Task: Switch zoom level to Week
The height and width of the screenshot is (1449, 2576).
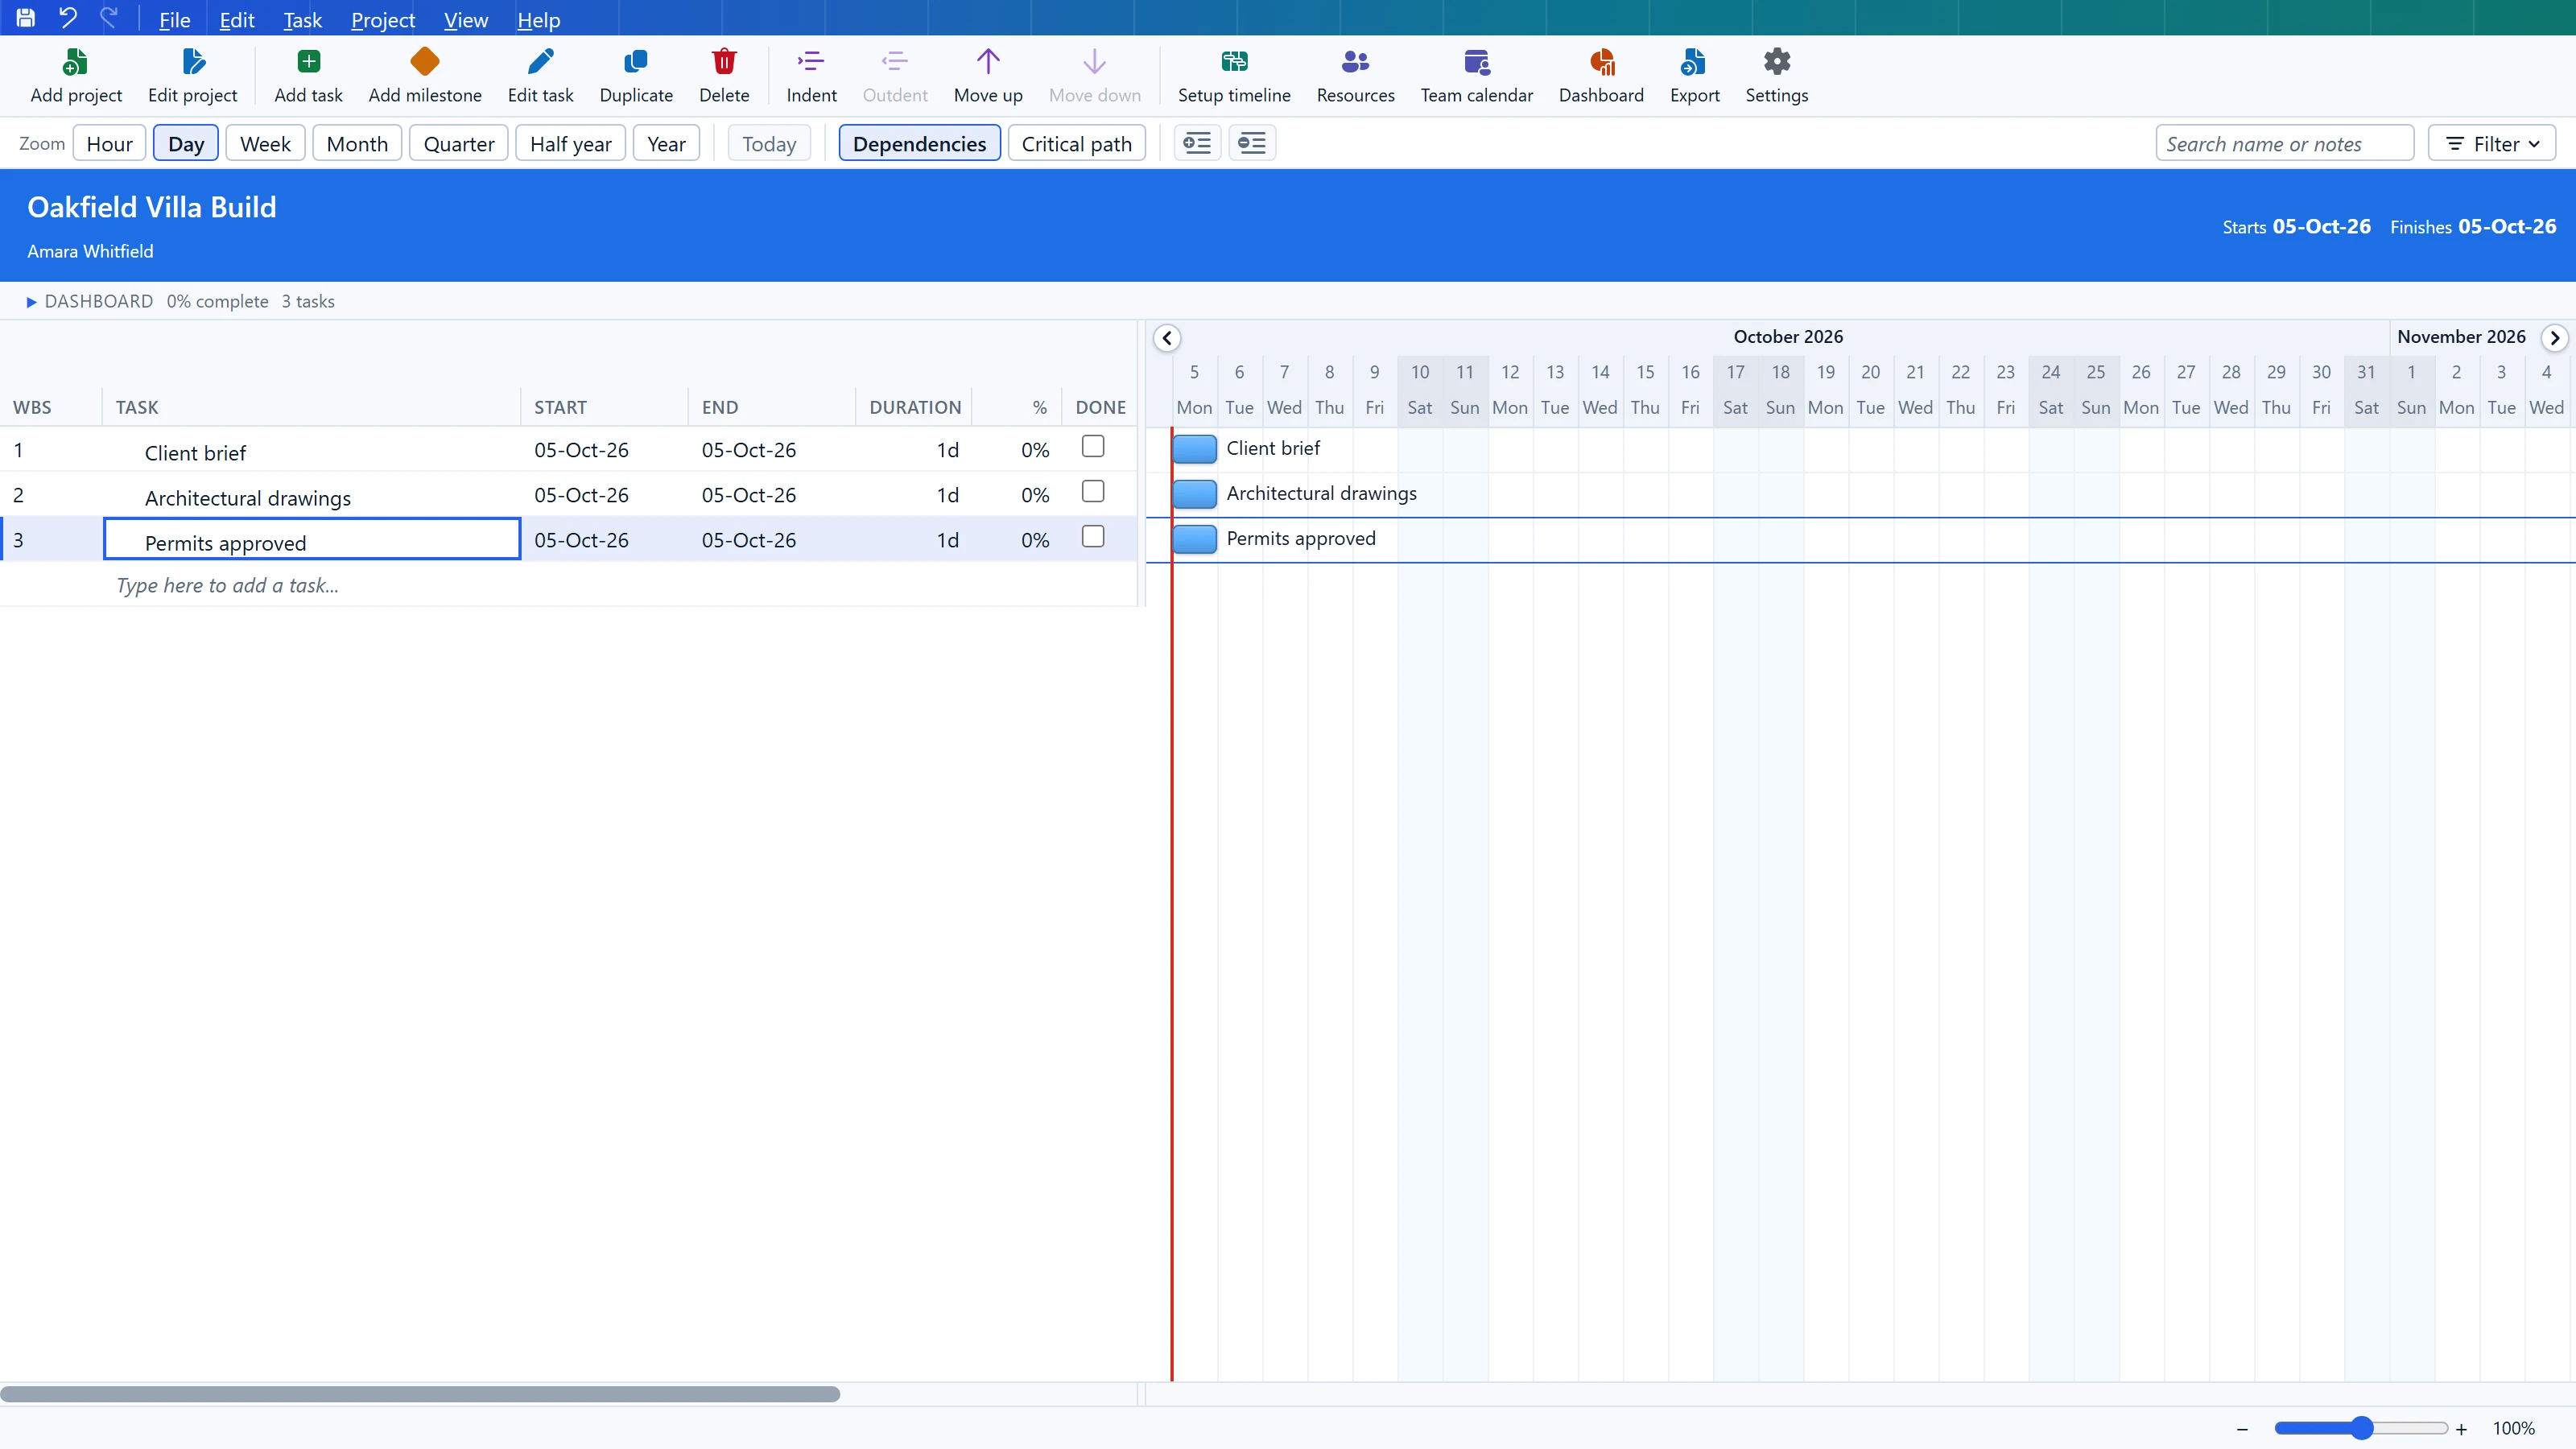Action: [x=265, y=143]
